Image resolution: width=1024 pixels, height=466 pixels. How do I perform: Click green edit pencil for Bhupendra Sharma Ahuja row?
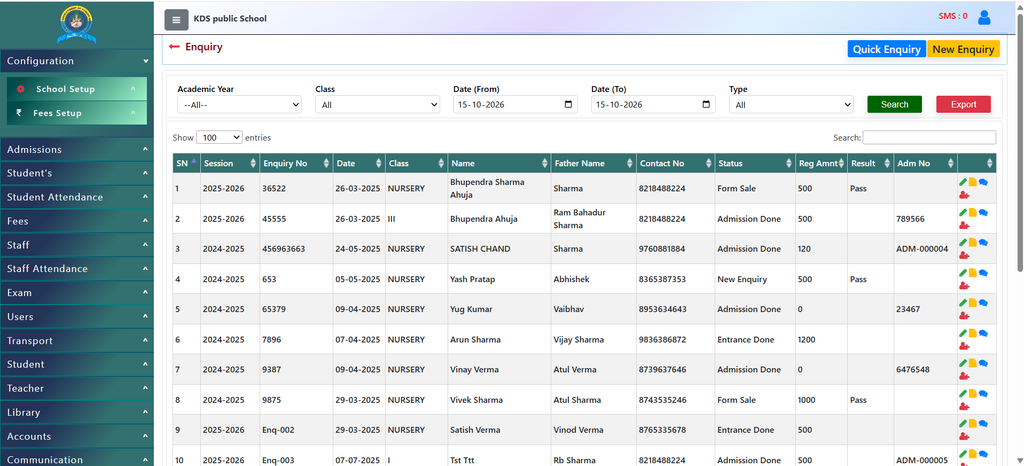963,182
